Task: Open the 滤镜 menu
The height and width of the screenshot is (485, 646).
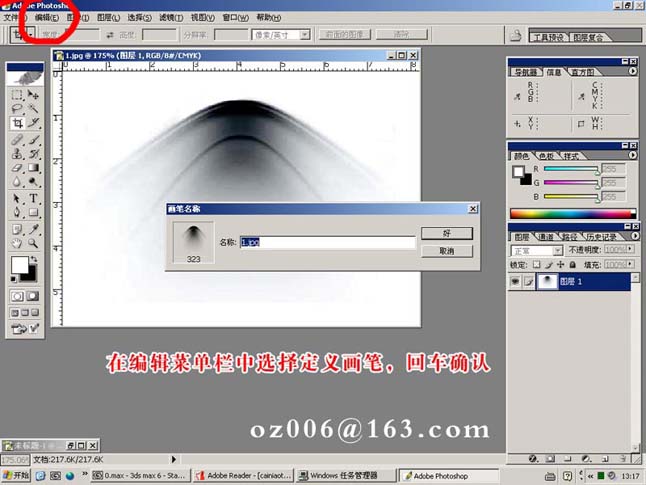Action: click(170, 18)
